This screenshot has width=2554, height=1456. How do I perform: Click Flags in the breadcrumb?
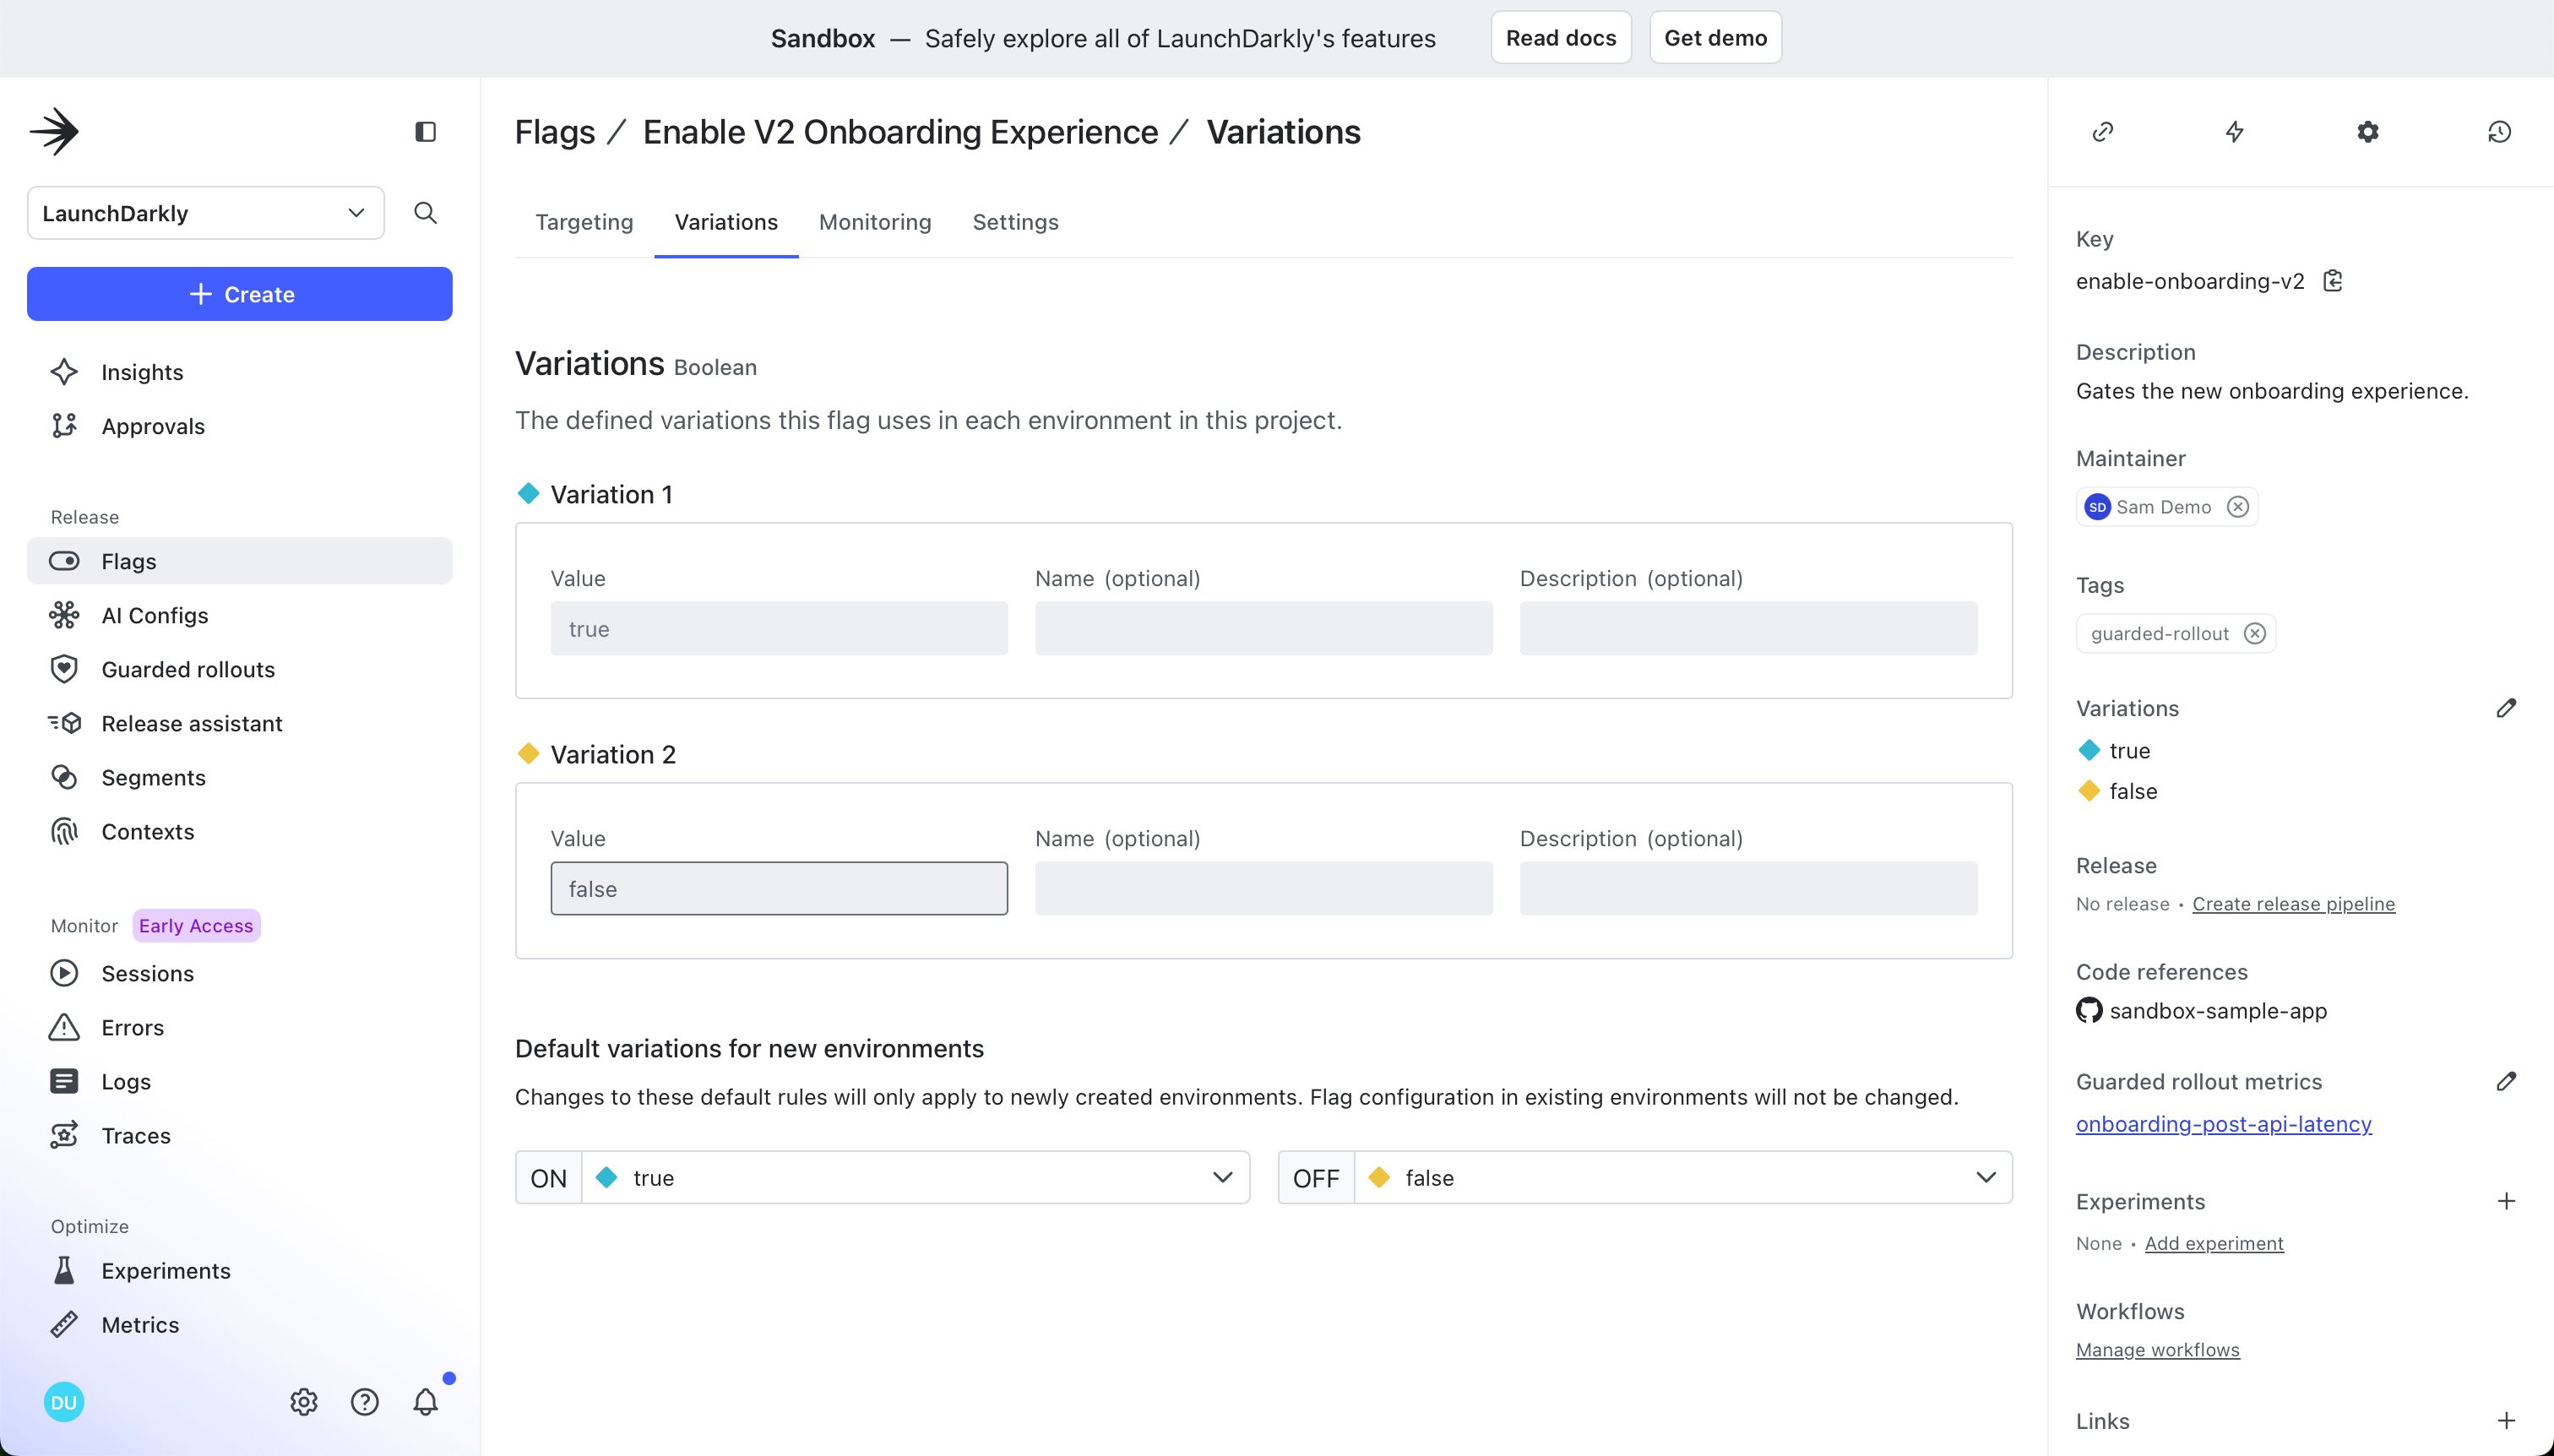(x=555, y=132)
